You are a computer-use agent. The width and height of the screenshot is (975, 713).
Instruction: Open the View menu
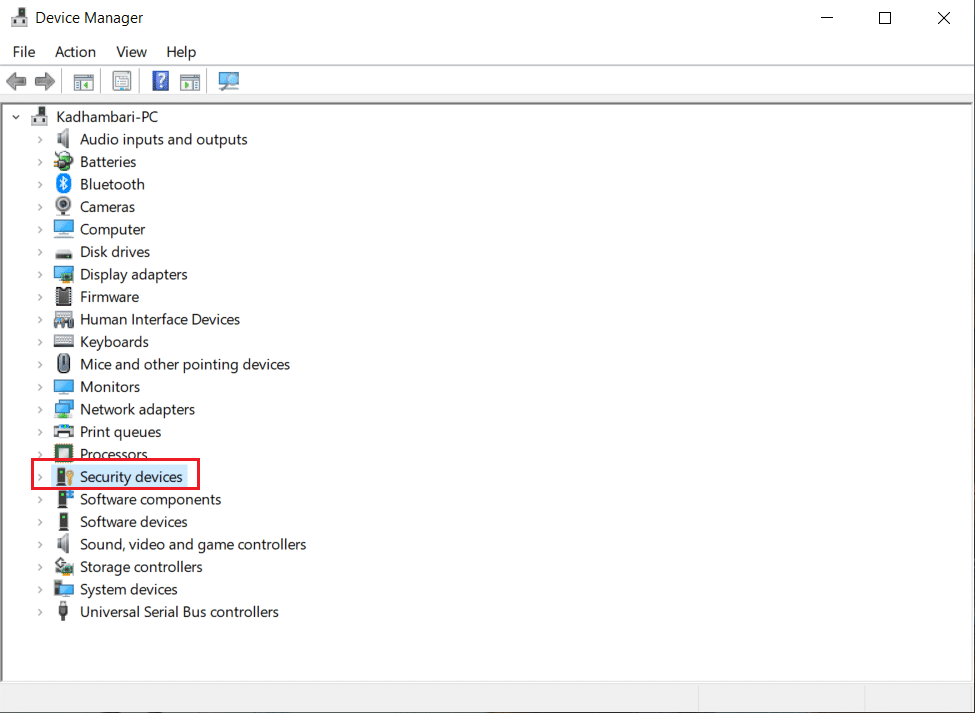pyautogui.click(x=131, y=52)
